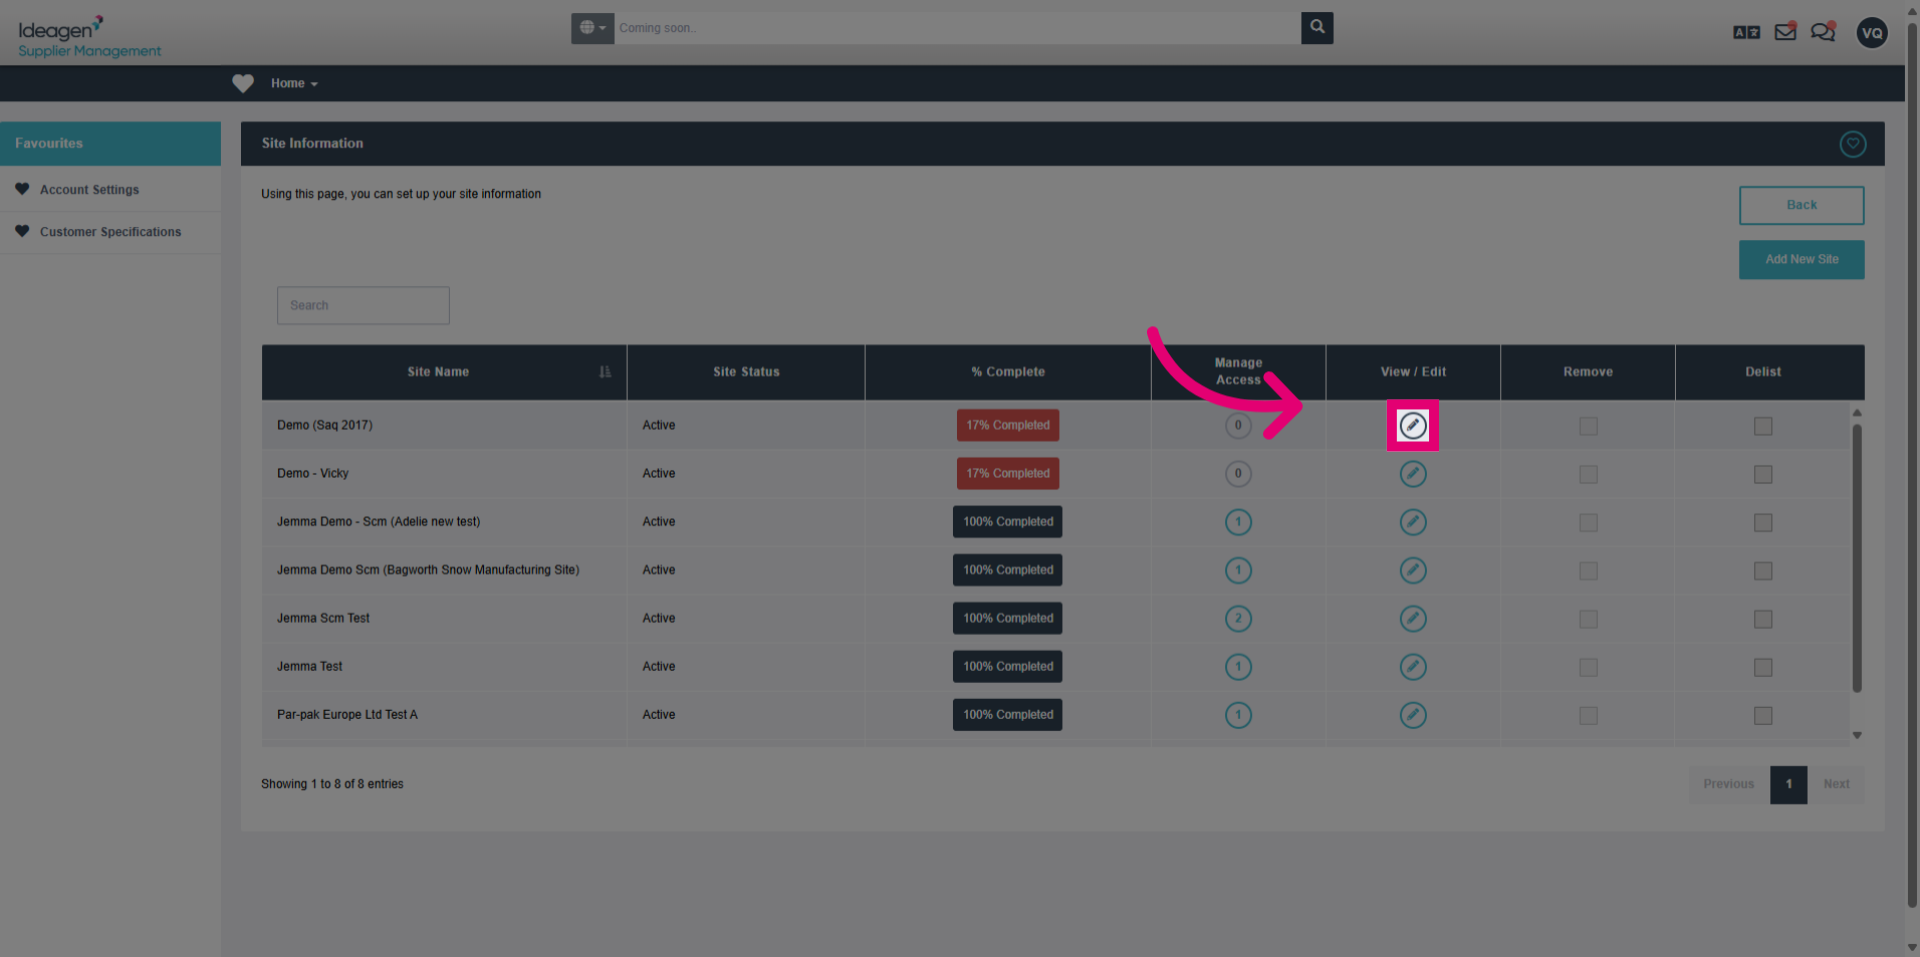Tick Delist checkbox for Par-pak Europe Ltd Test A

pos(1763,715)
